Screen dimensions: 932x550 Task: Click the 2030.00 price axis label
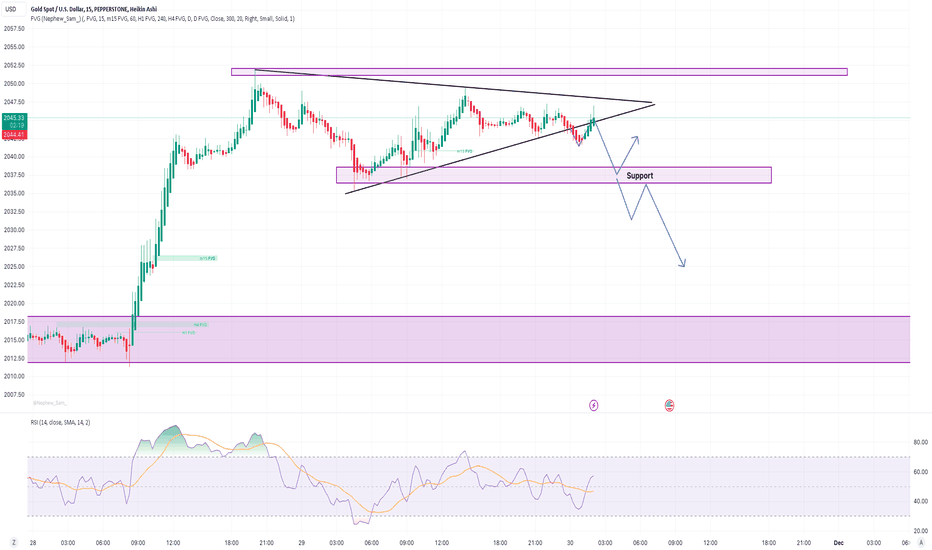coord(14,230)
